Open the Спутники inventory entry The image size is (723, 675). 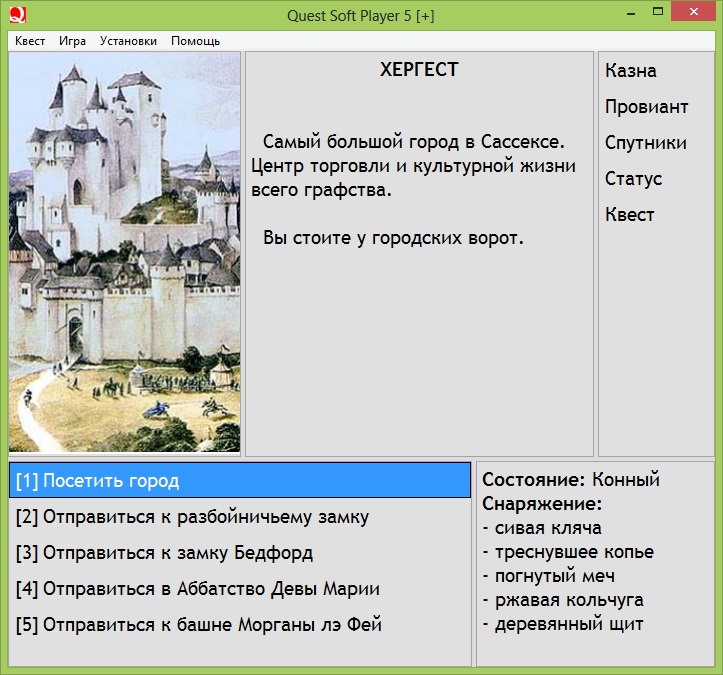click(x=646, y=142)
